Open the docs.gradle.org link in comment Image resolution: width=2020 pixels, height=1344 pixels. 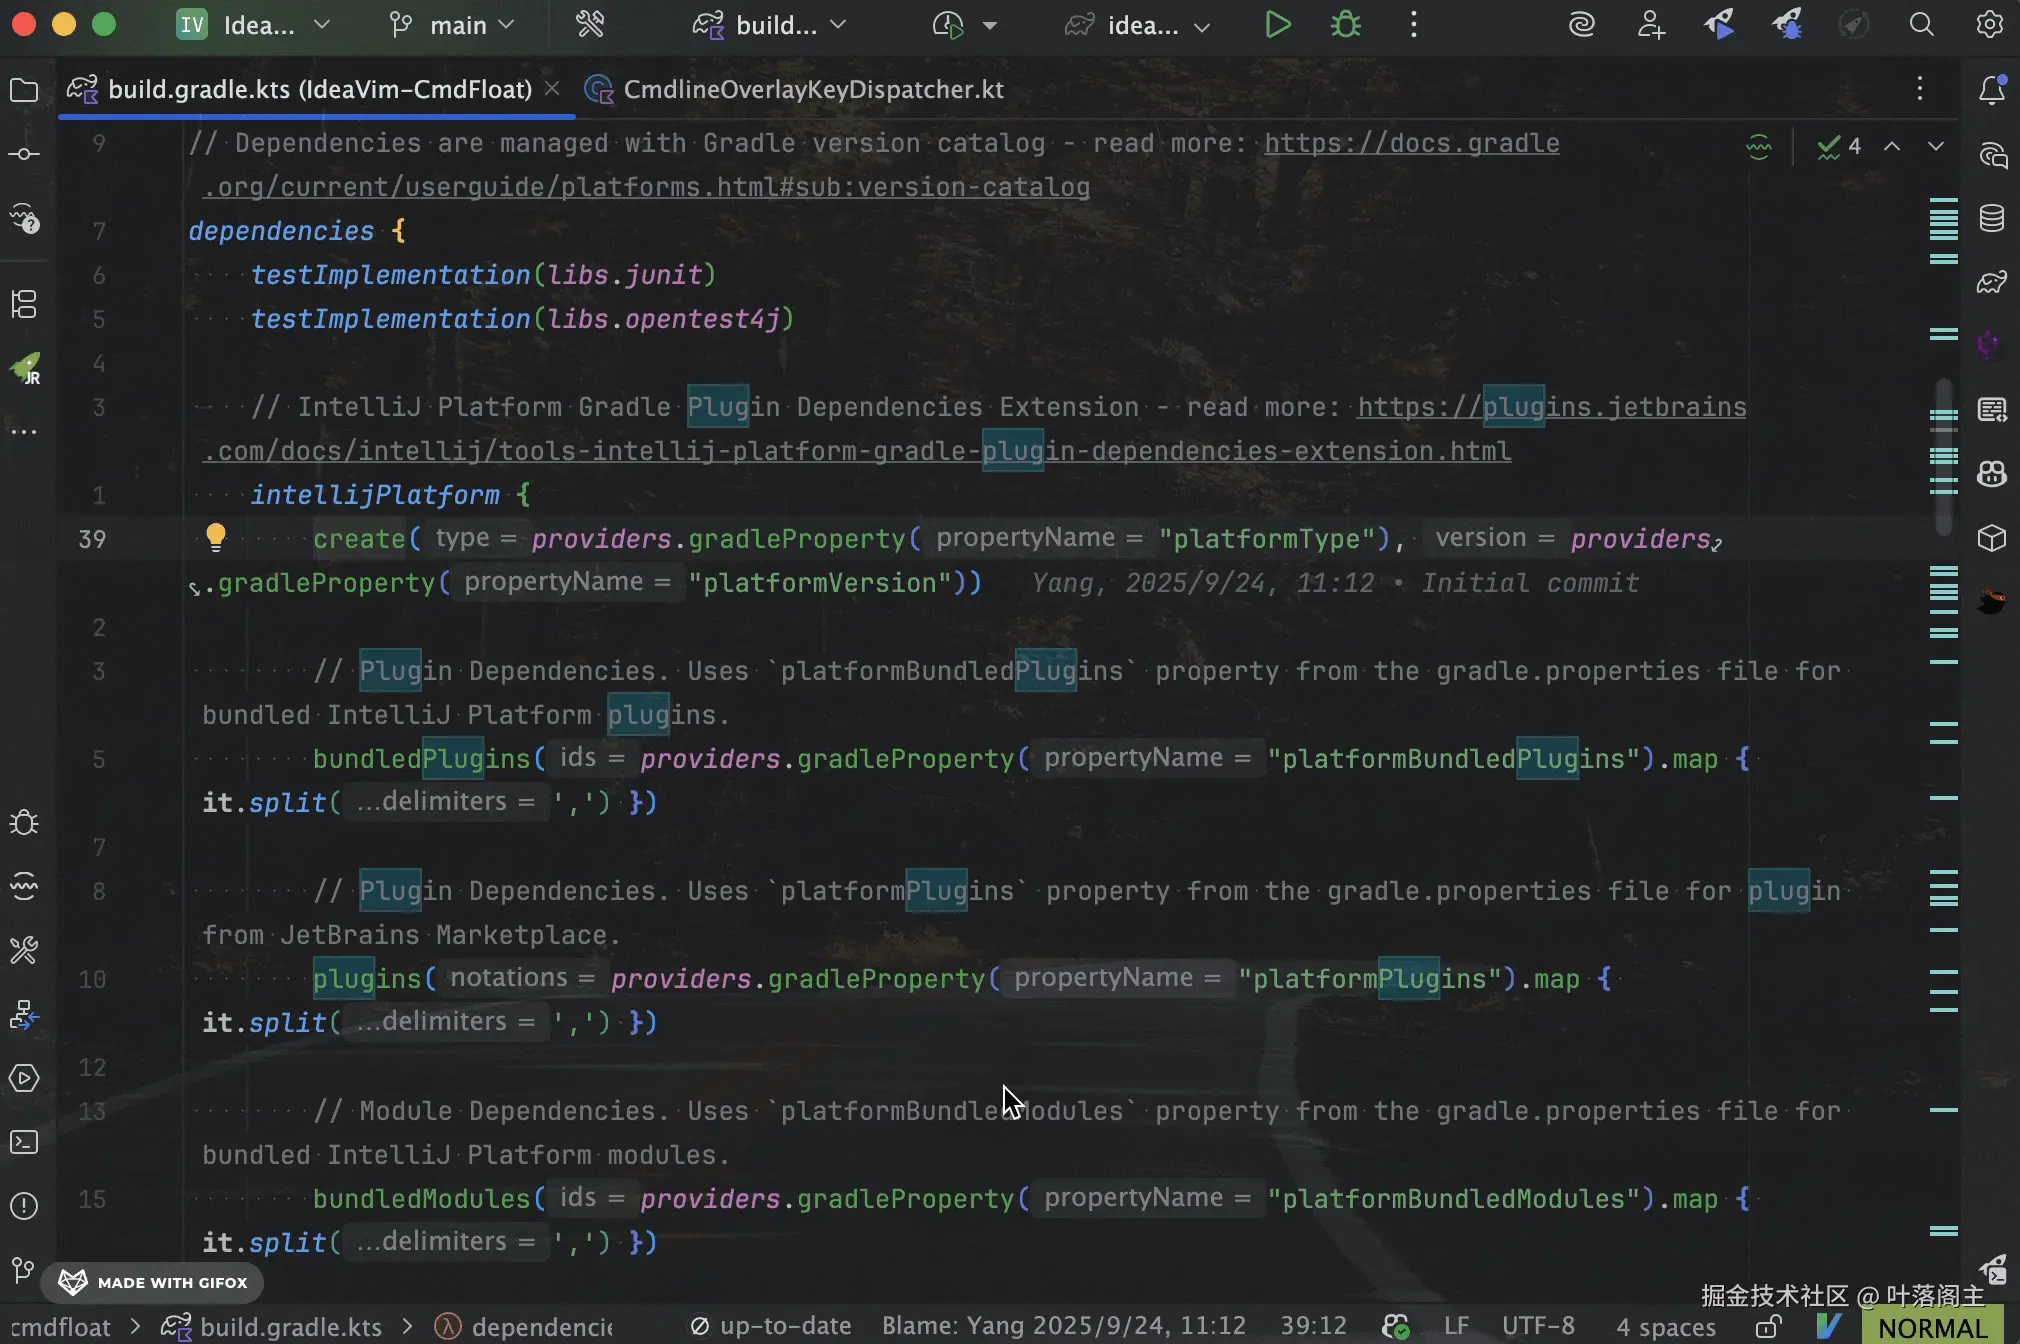[1411, 143]
